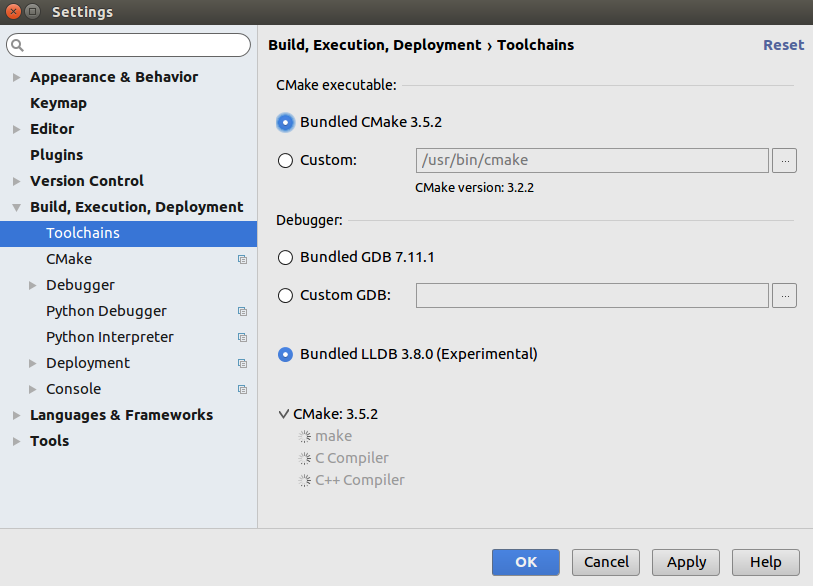Click Apply to save changes
The height and width of the screenshot is (586, 813).
[x=686, y=562]
